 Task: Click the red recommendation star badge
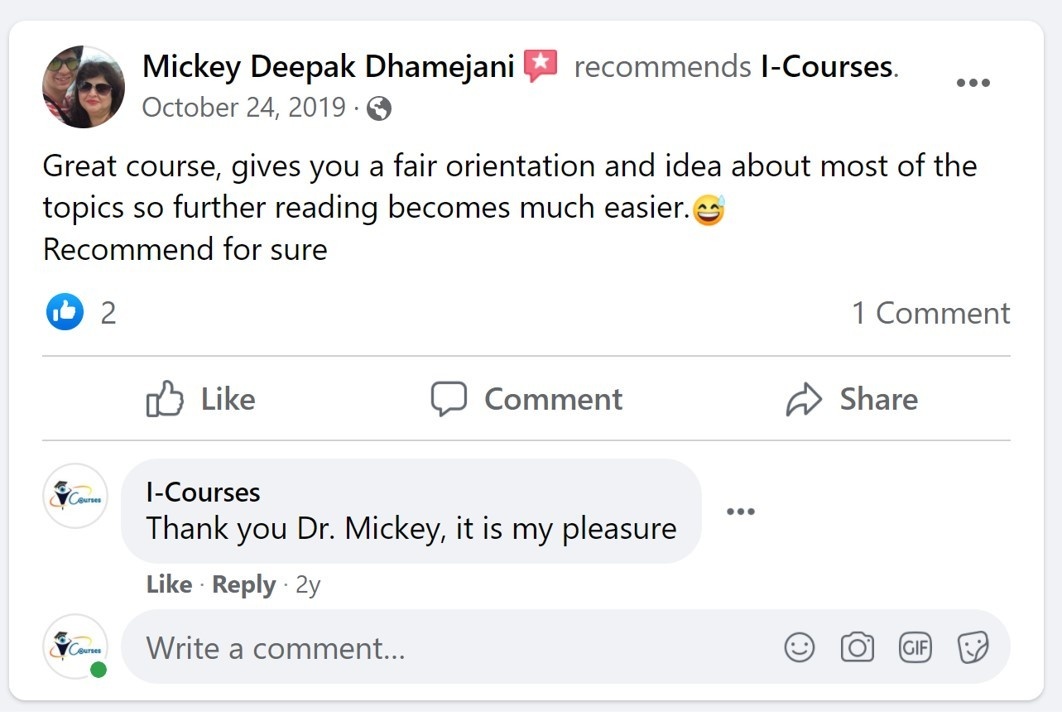point(541,67)
